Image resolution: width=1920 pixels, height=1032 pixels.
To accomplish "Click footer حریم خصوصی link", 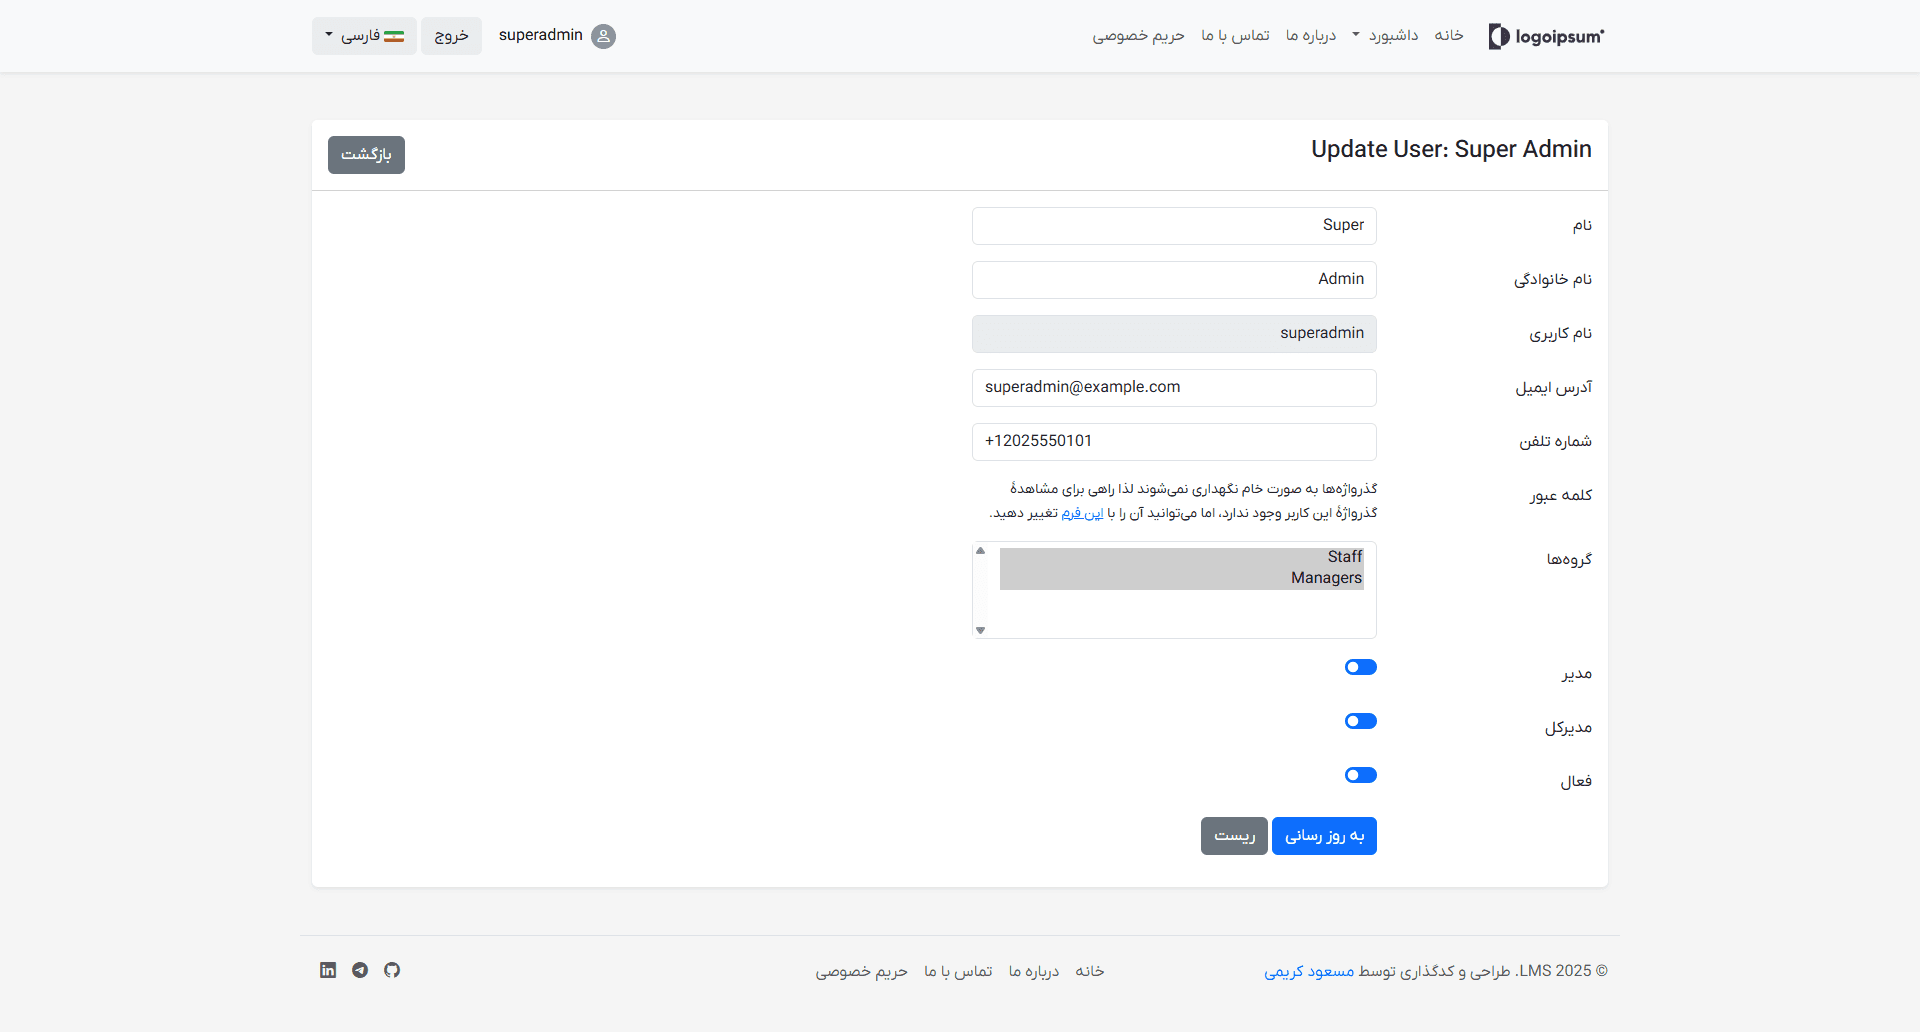I will pyautogui.click(x=862, y=971).
